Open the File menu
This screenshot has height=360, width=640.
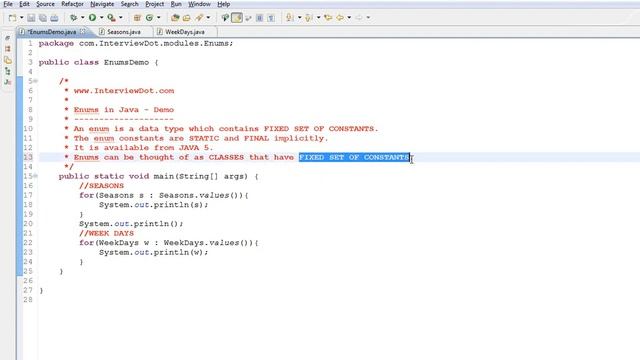click(x=8, y=4)
